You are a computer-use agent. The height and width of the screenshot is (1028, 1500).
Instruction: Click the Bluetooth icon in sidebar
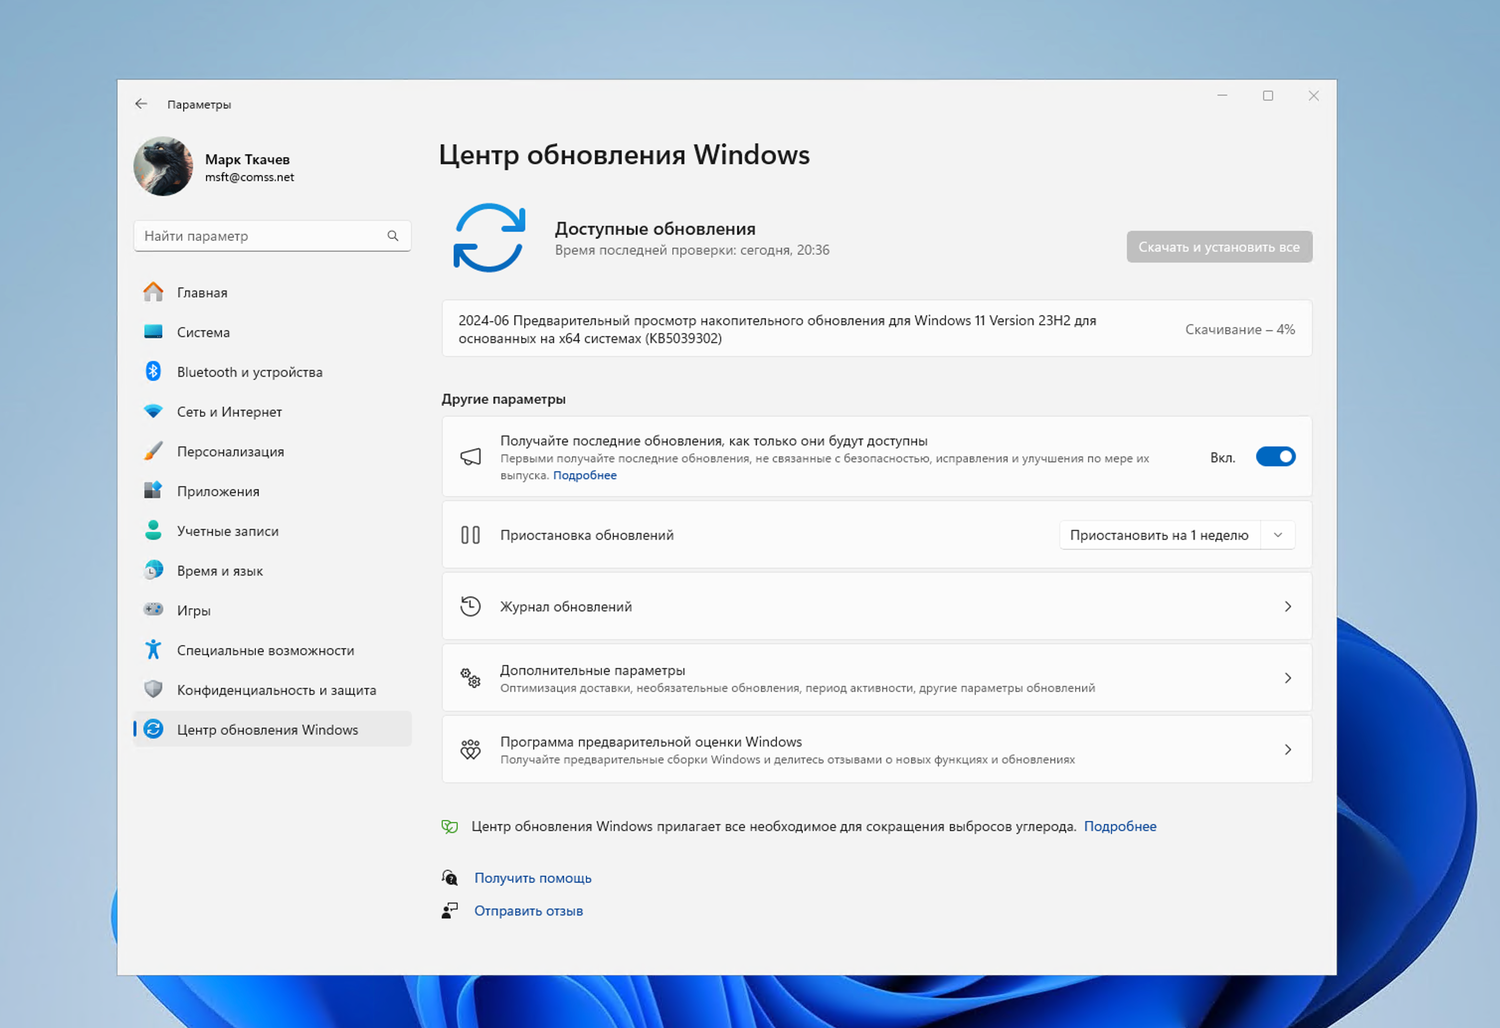(x=153, y=371)
